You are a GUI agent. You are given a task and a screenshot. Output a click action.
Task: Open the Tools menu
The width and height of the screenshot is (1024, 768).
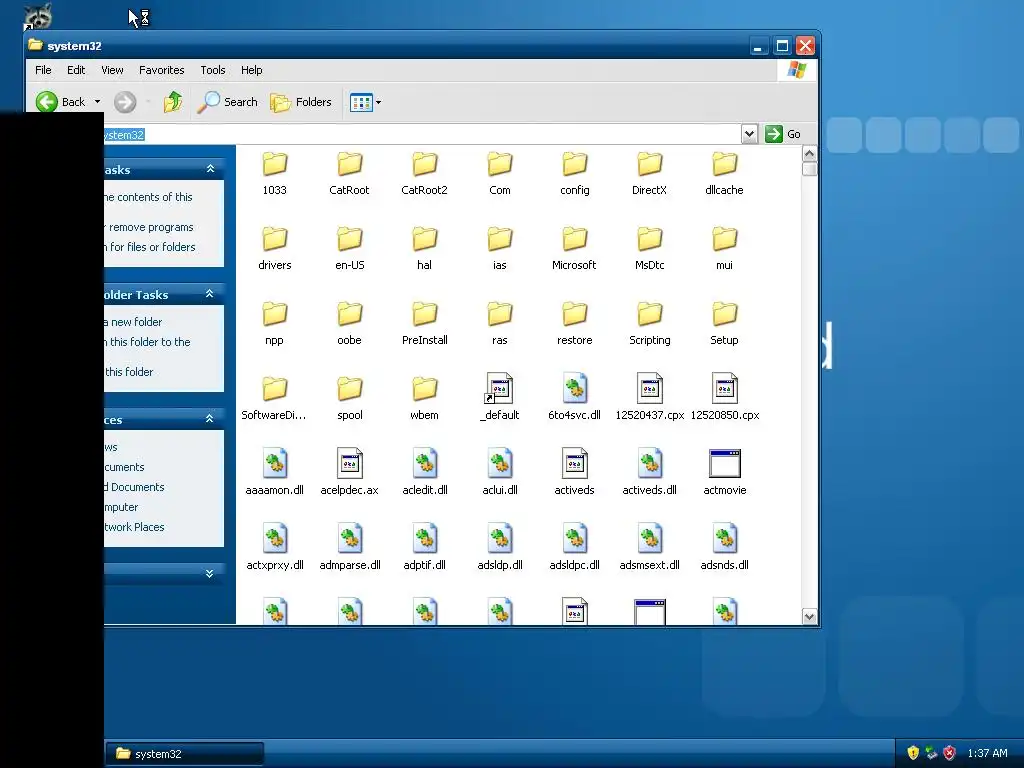click(x=213, y=70)
